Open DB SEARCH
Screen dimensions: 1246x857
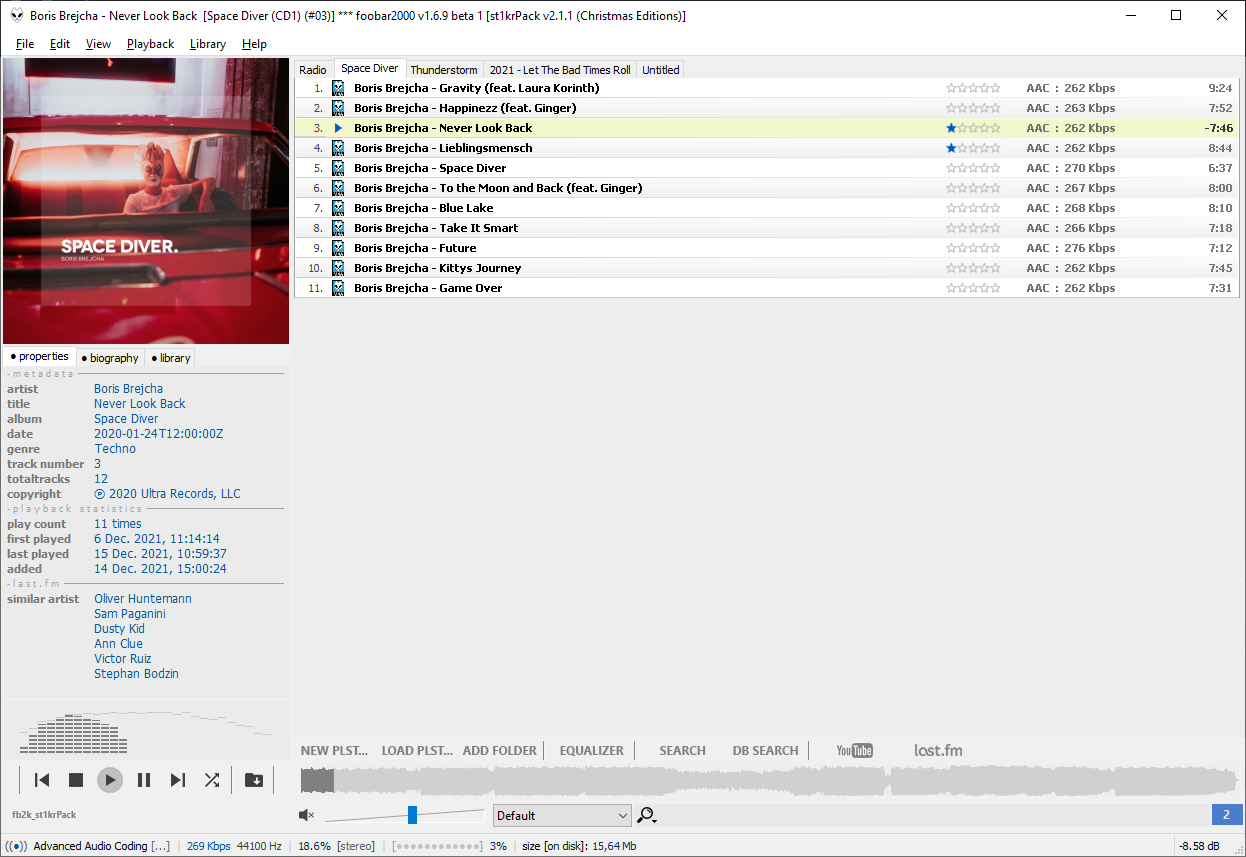click(765, 751)
